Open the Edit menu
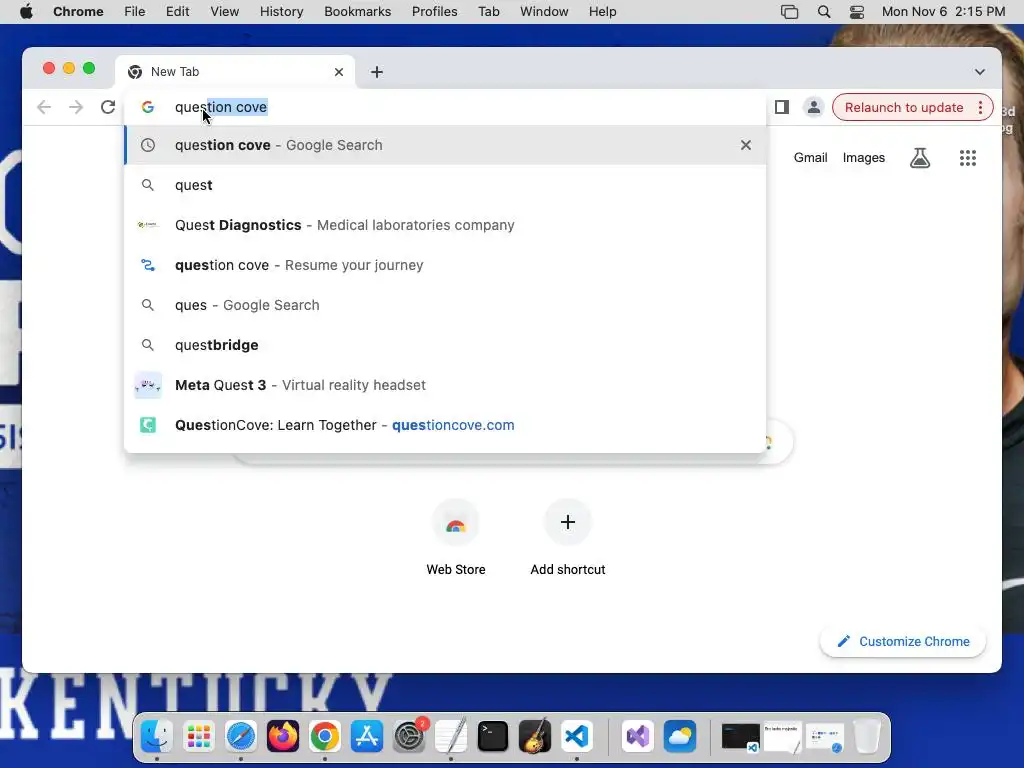 coord(177,12)
